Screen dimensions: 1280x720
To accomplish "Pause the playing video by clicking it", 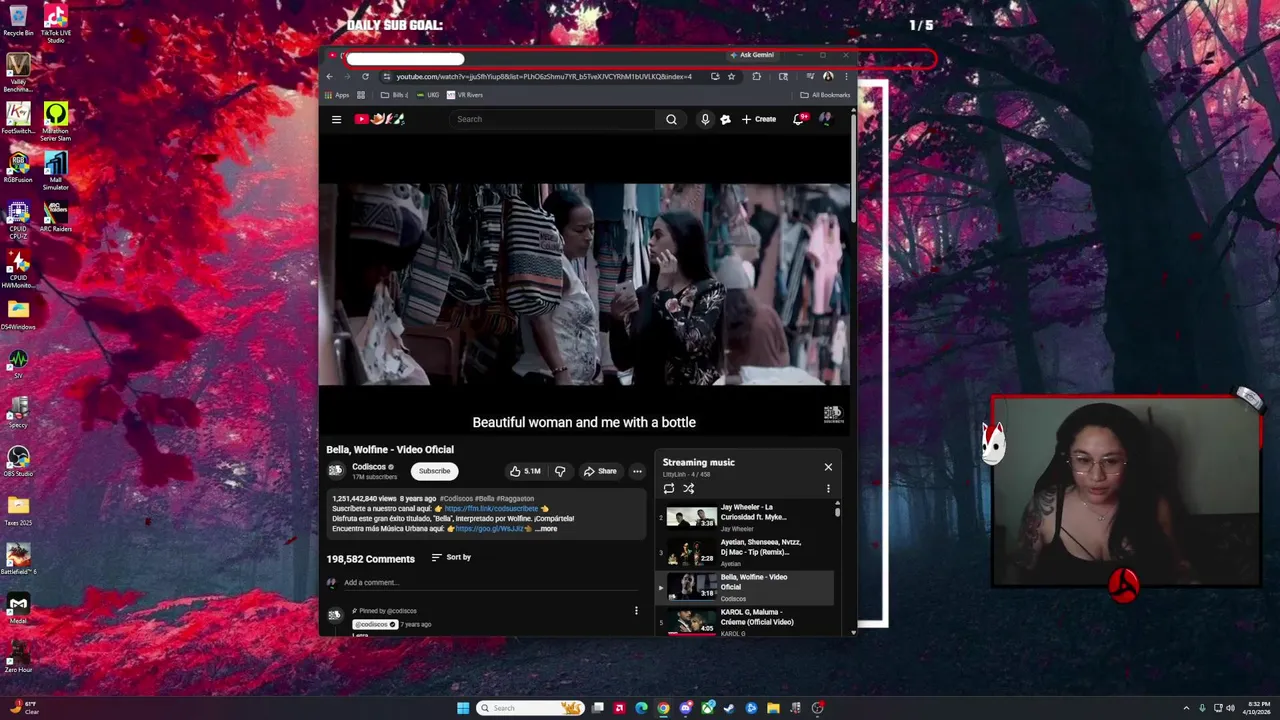I will point(585,285).
